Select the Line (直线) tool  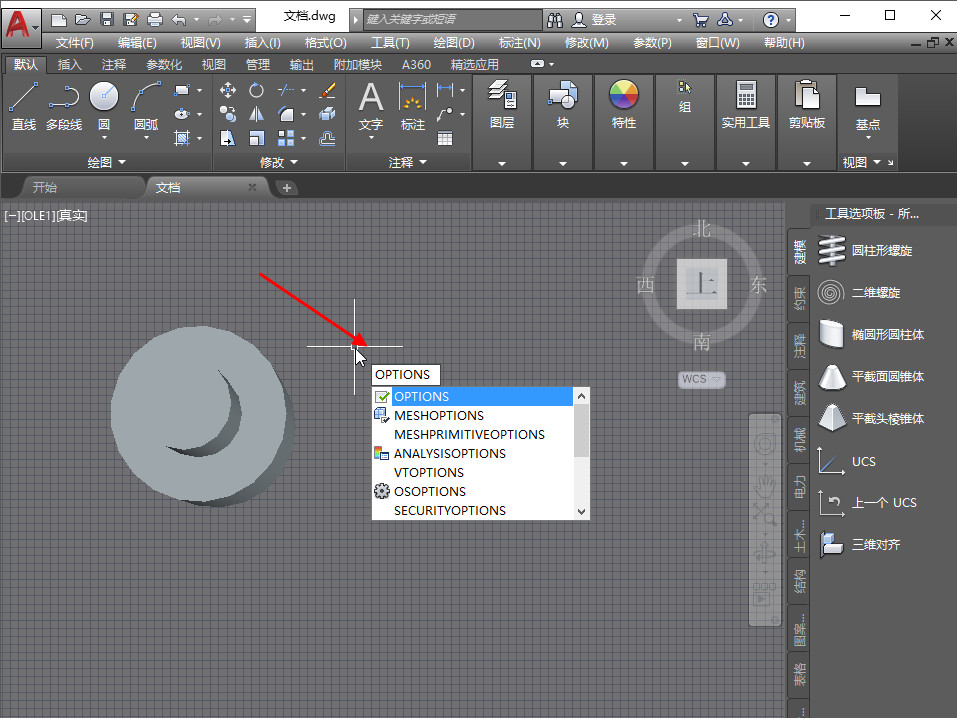[24, 106]
